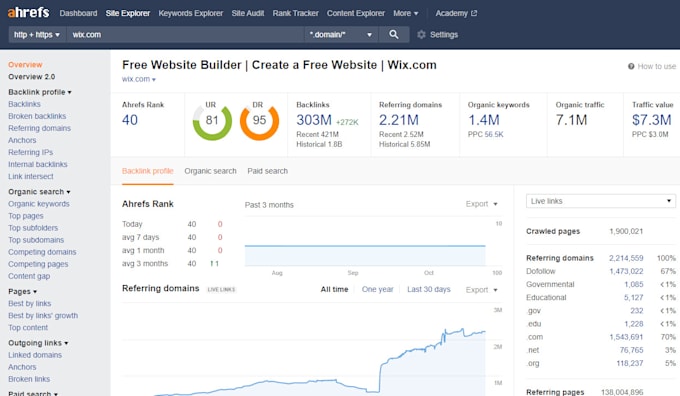The width and height of the screenshot is (680, 396).
Task: Select Last 30 days range
Action: point(428,289)
